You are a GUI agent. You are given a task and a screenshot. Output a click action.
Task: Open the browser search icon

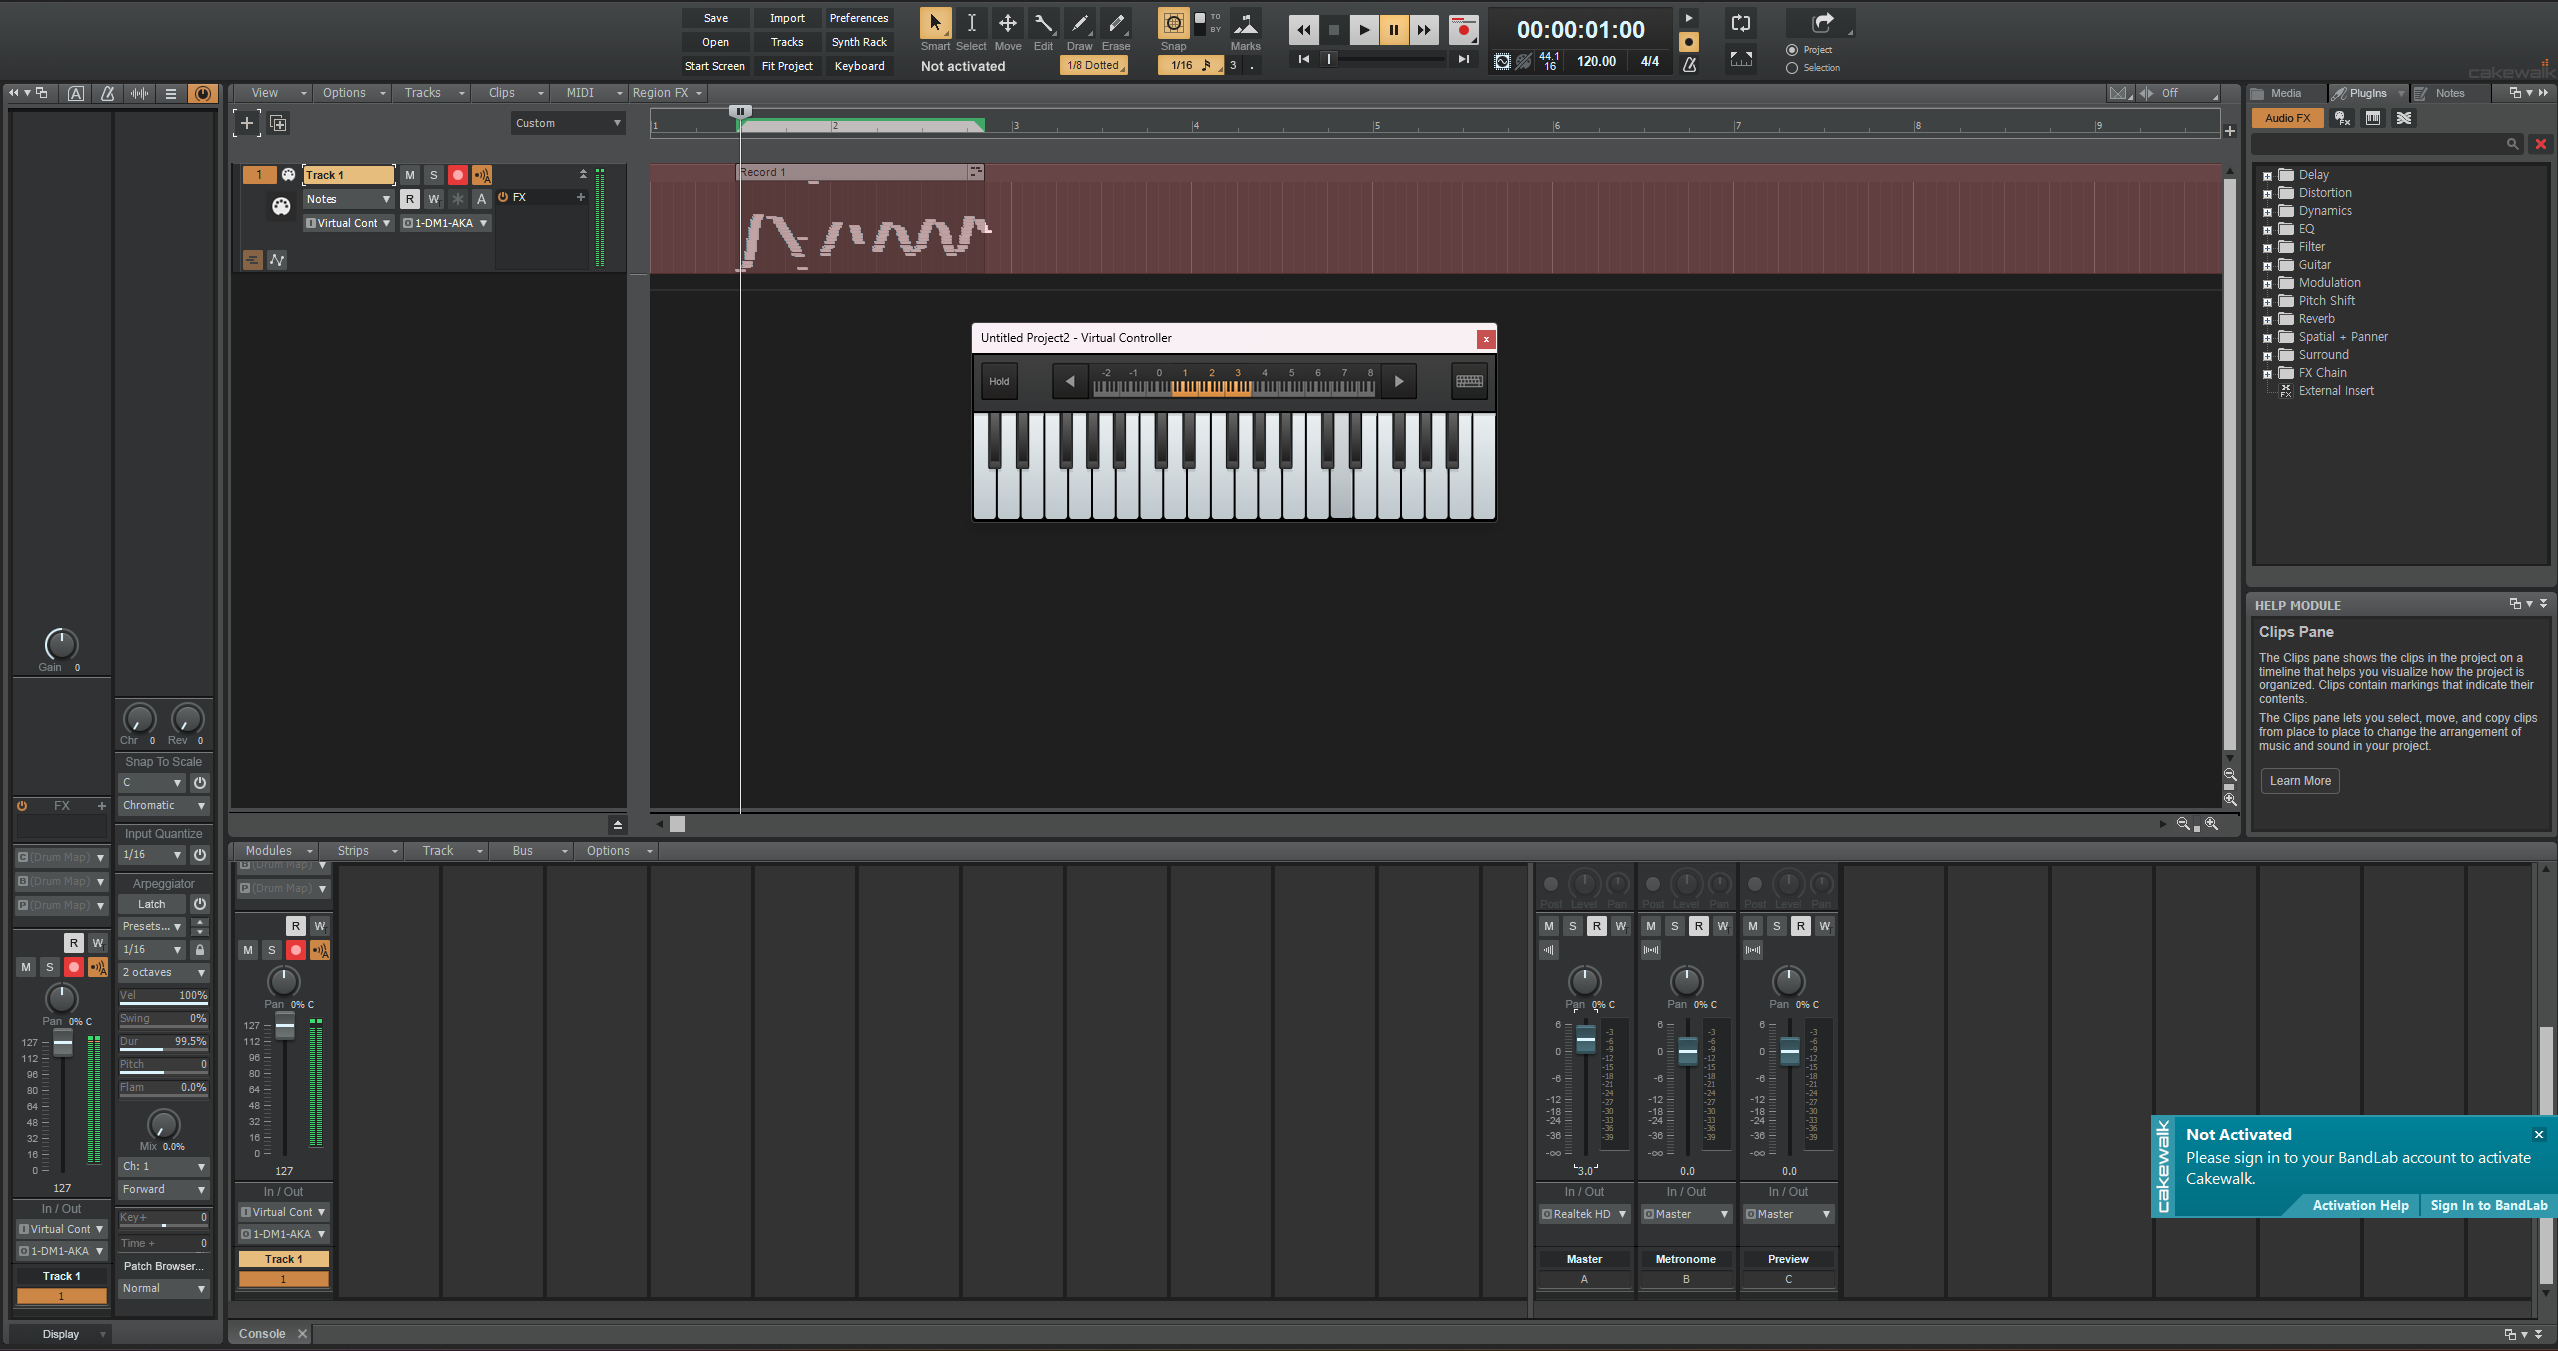[2512, 144]
